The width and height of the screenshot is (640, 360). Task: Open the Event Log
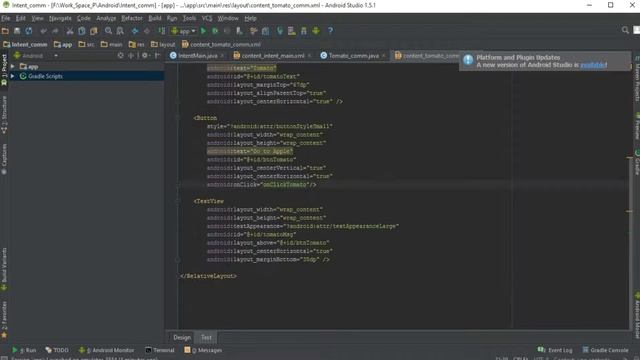point(555,350)
